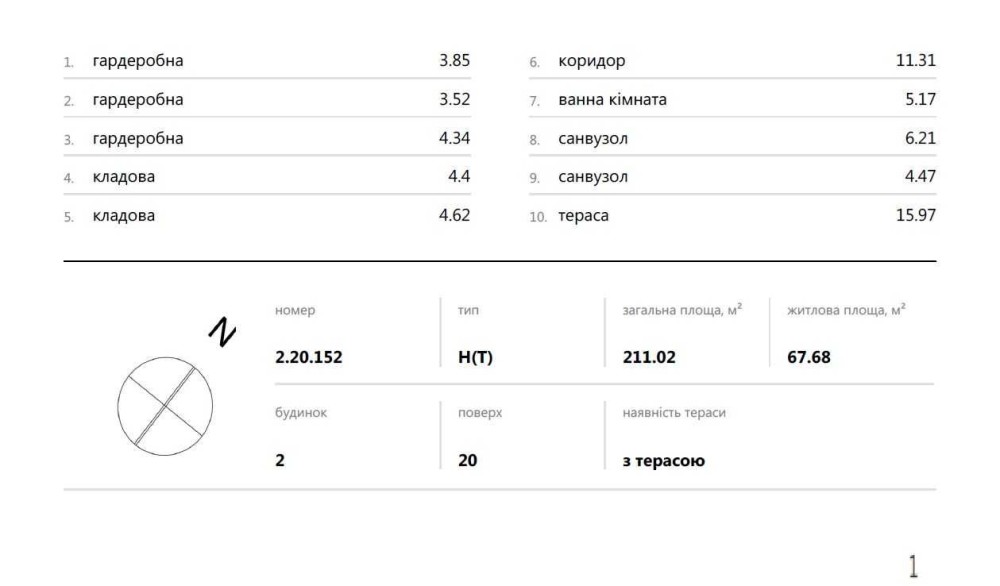Image resolution: width=1000 pixels, height=586 pixels.
Task: Click the living area value 67.68
Action: point(809,357)
